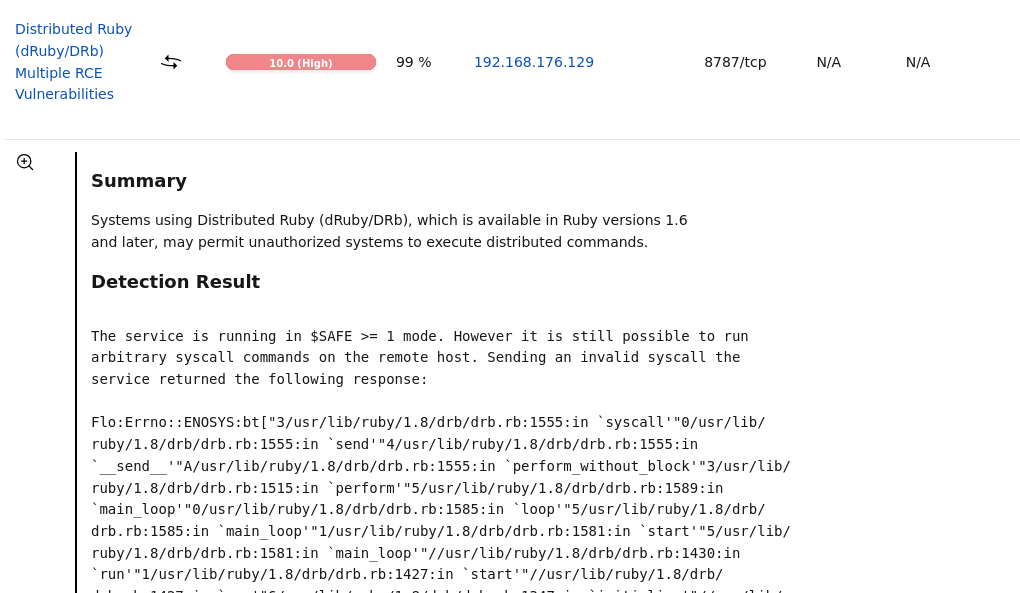Click the header row of the result table
This screenshot has height=593, width=1020.
click(510, 62)
